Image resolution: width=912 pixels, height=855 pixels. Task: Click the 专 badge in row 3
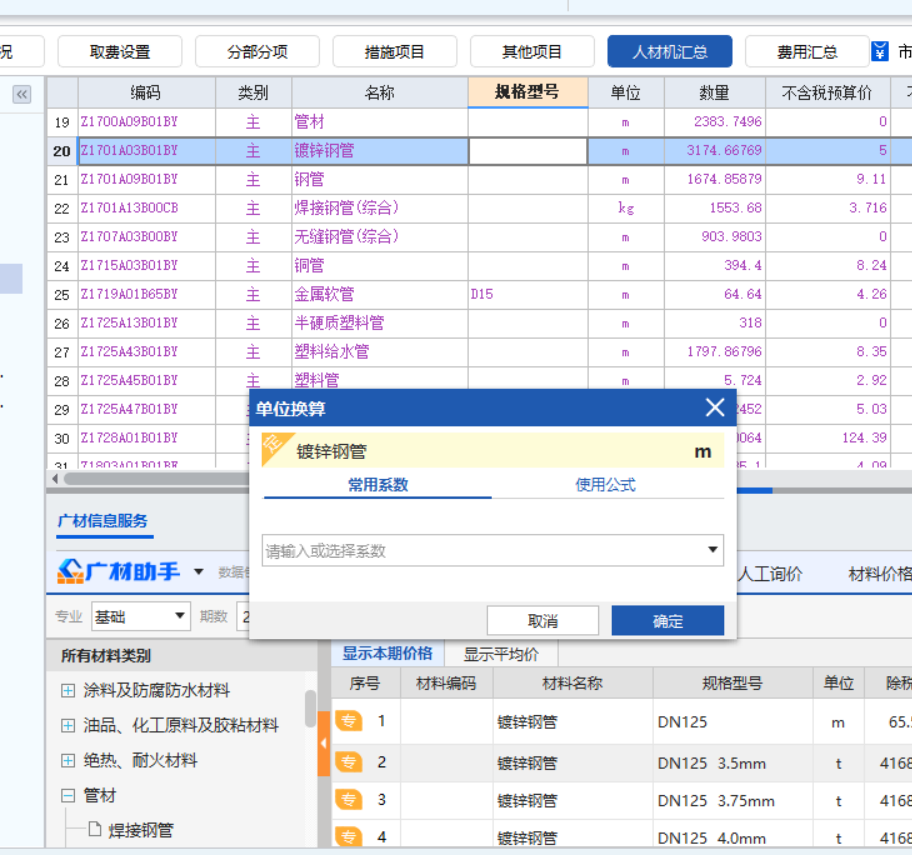coord(349,800)
